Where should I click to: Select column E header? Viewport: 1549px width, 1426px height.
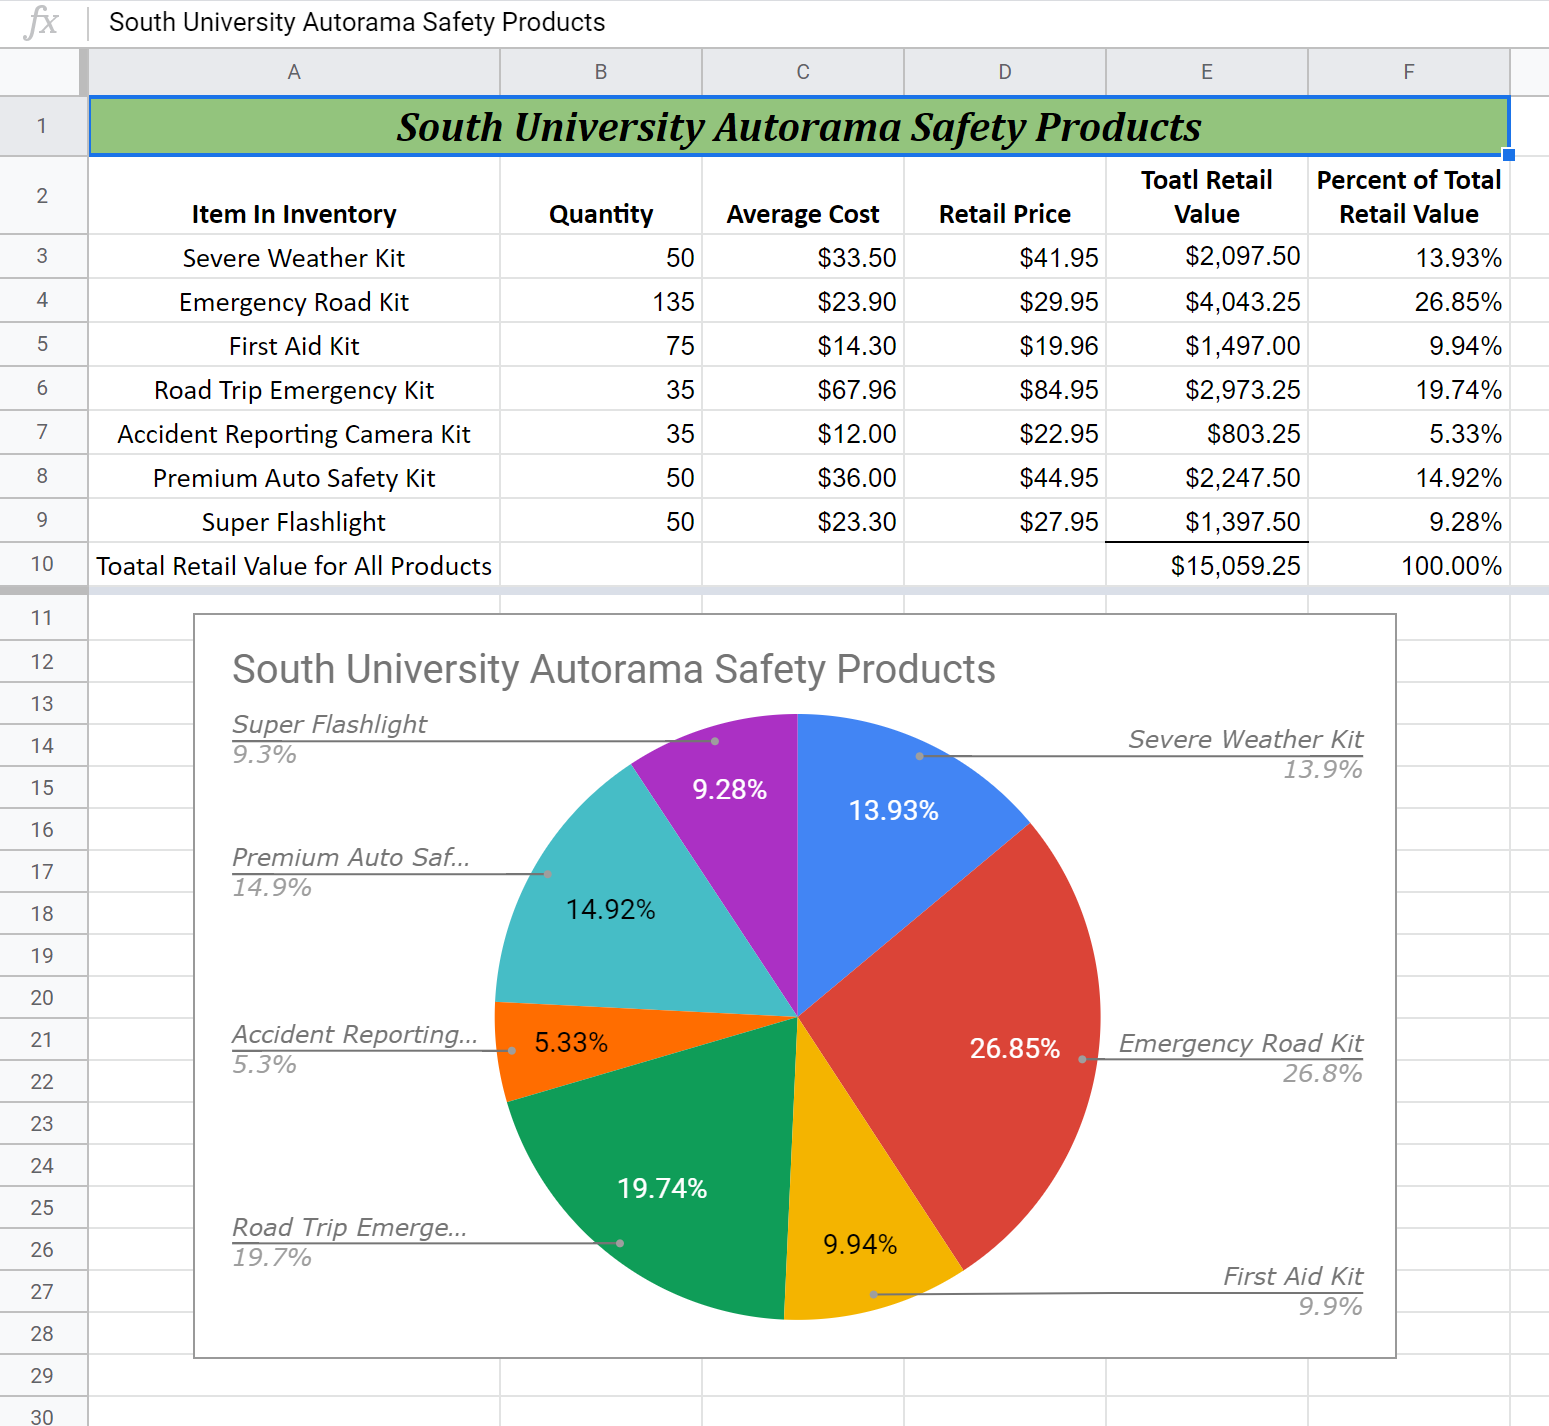click(x=1207, y=72)
